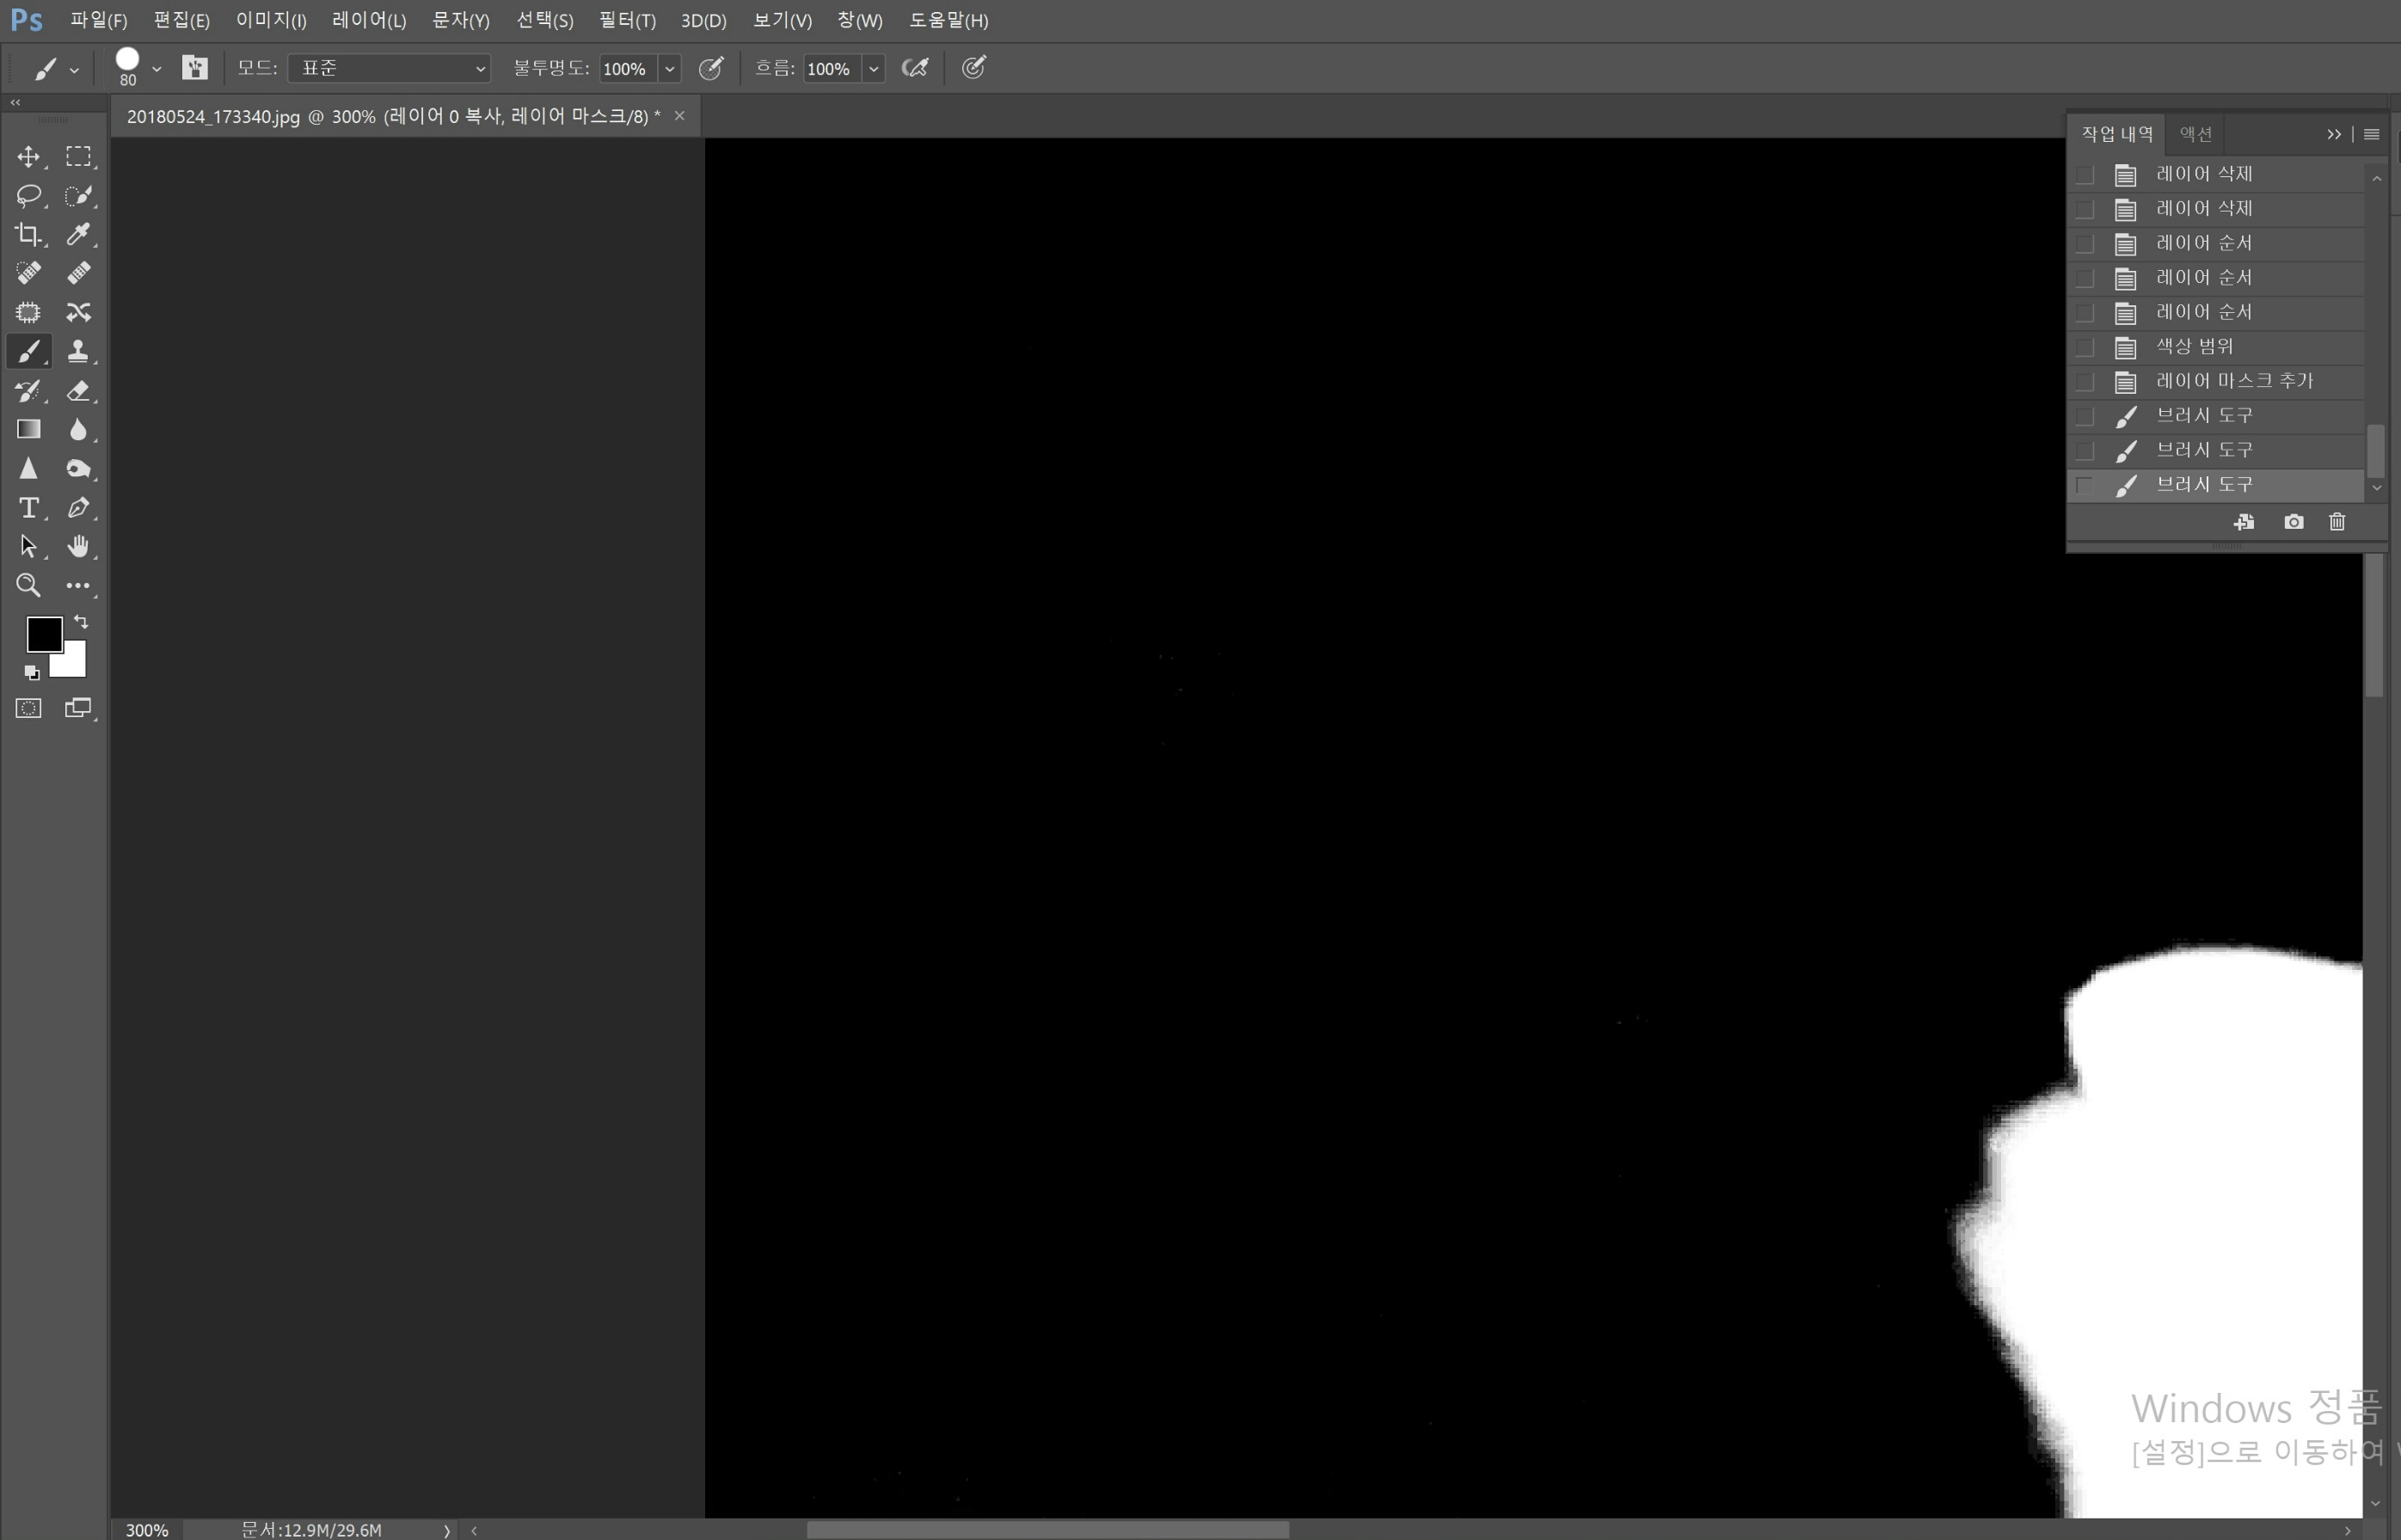Pick the Eraser tool
This screenshot has height=1540, width=2401.
78,390
